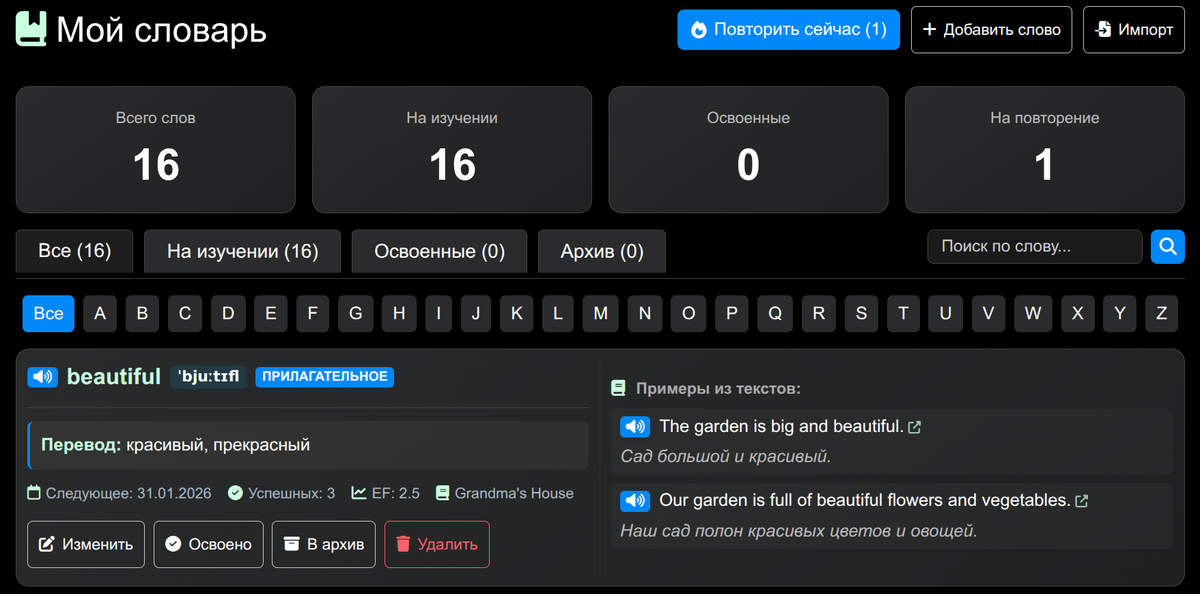Mark the word beautiful as 'Освоено'
1200x594 pixels.
point(208,544)
